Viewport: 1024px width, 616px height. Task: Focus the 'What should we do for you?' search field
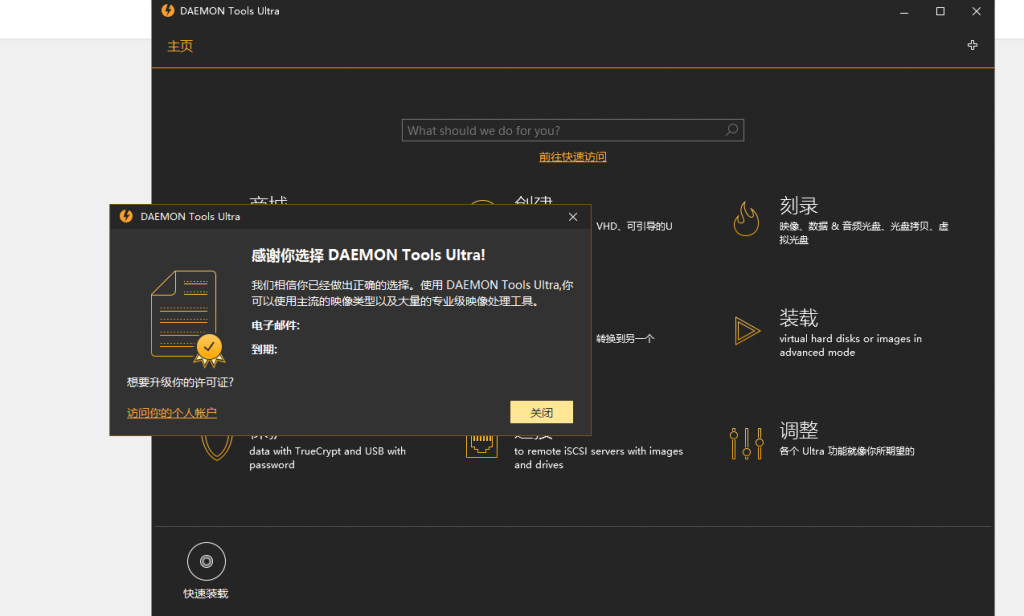click(x=573, y=130)
